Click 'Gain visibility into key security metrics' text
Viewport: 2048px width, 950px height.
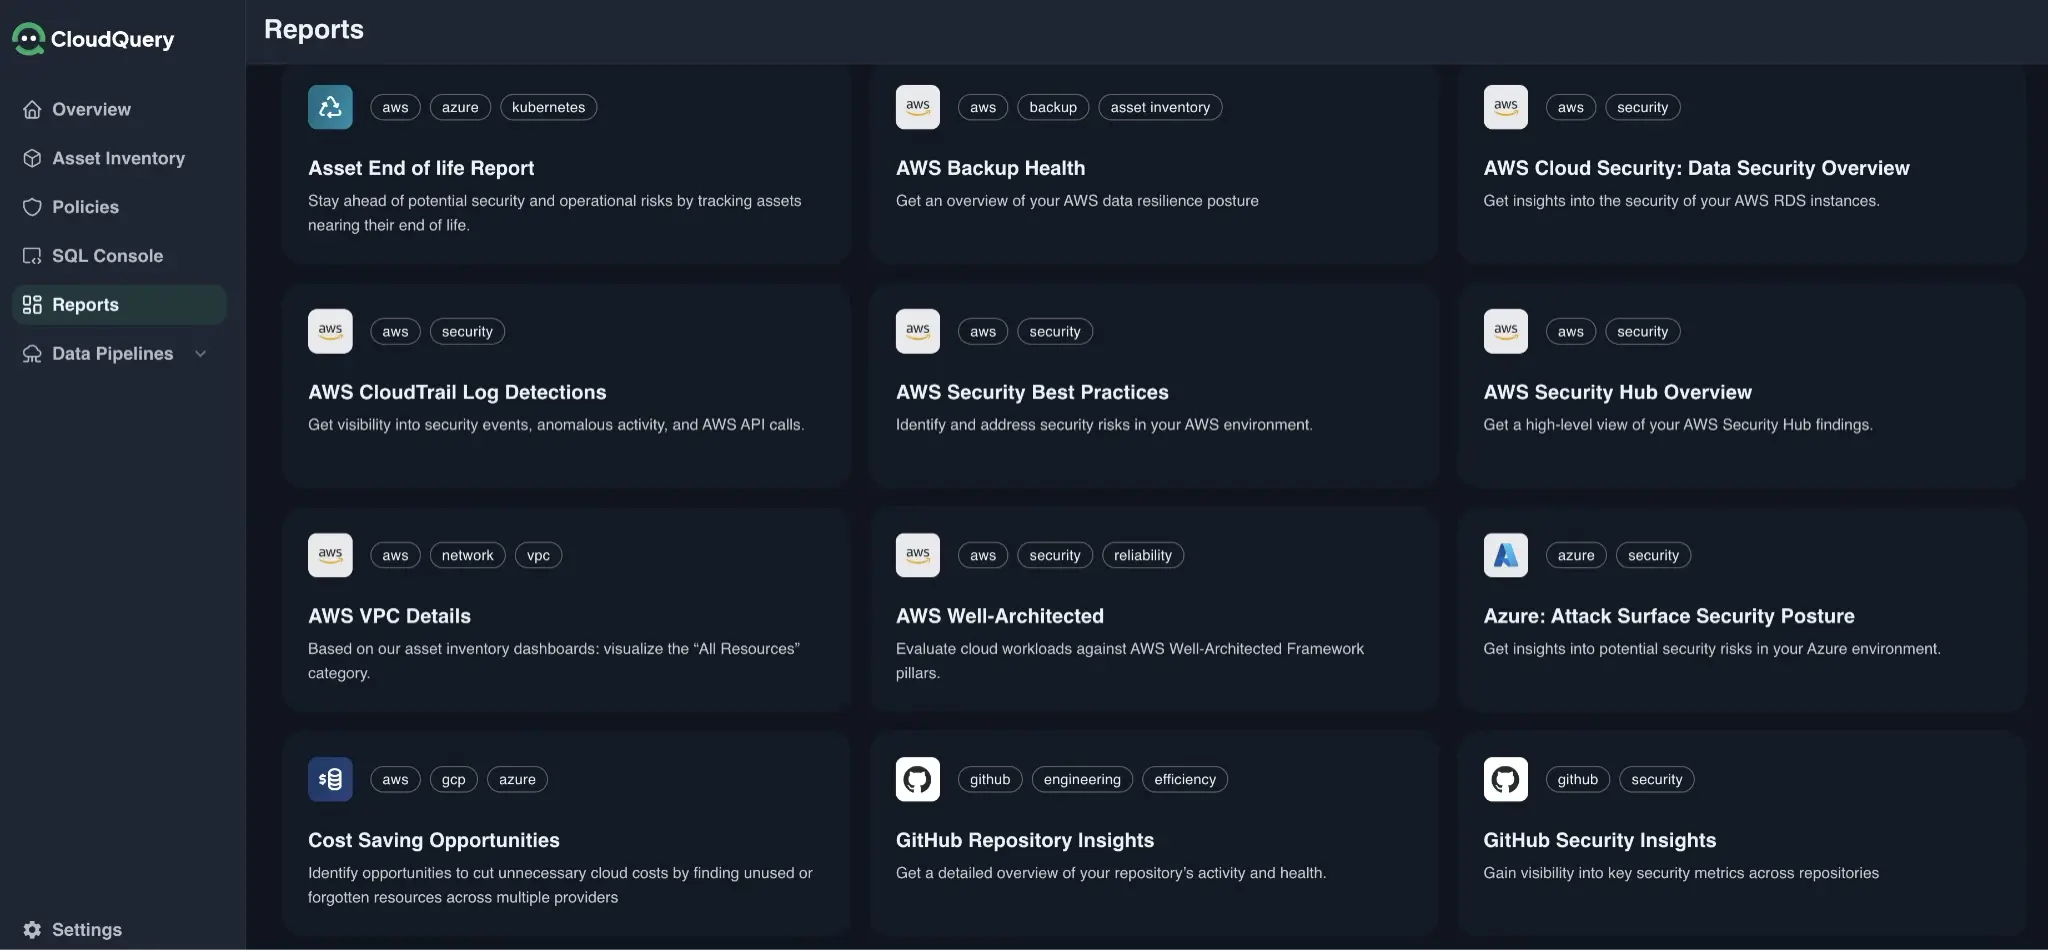point(1681,873)
